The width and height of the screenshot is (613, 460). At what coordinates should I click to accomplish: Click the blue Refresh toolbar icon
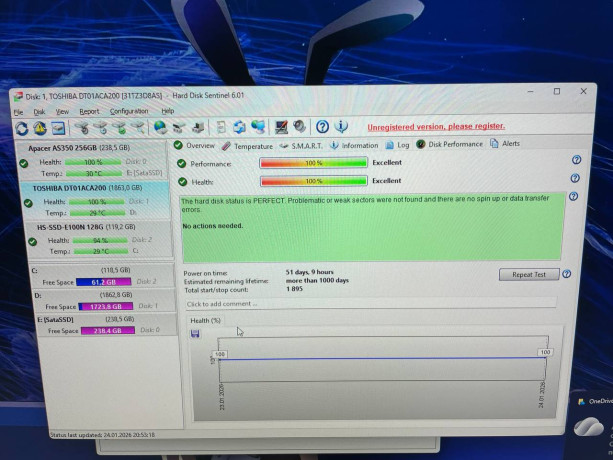(x=22, y=128)
